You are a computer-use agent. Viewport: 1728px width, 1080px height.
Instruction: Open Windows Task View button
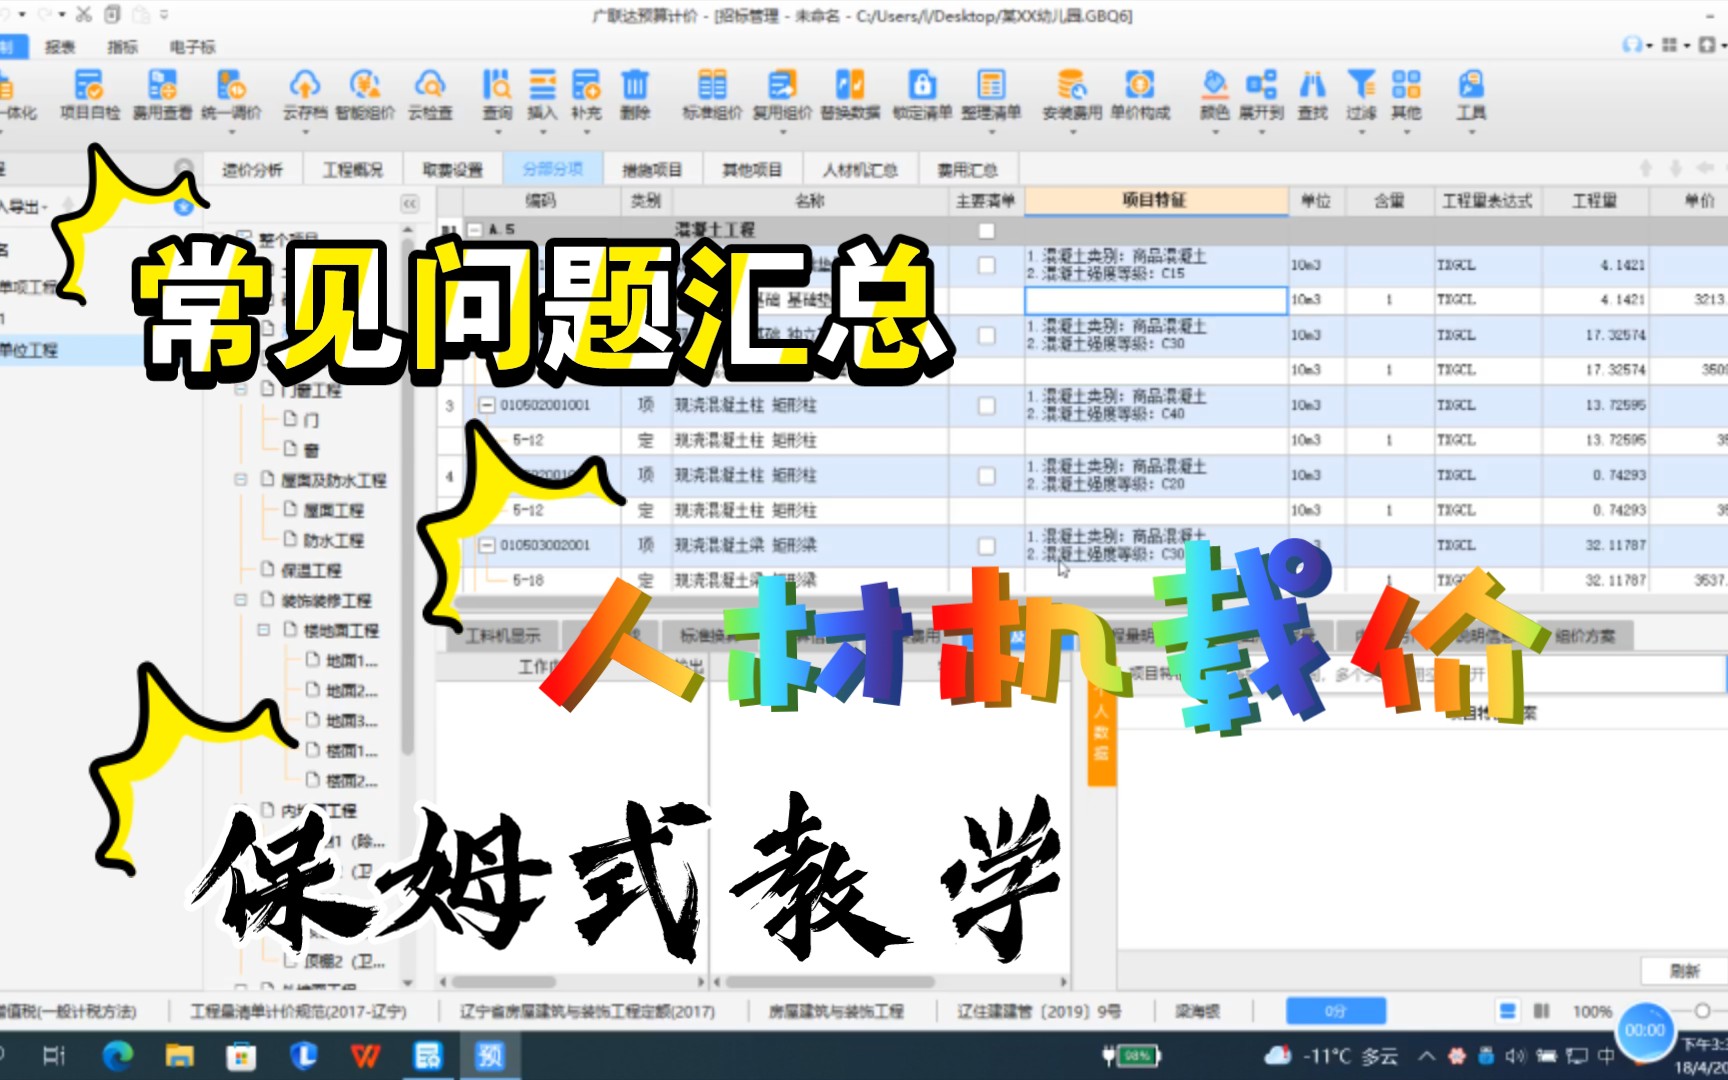pos(54,1056)
